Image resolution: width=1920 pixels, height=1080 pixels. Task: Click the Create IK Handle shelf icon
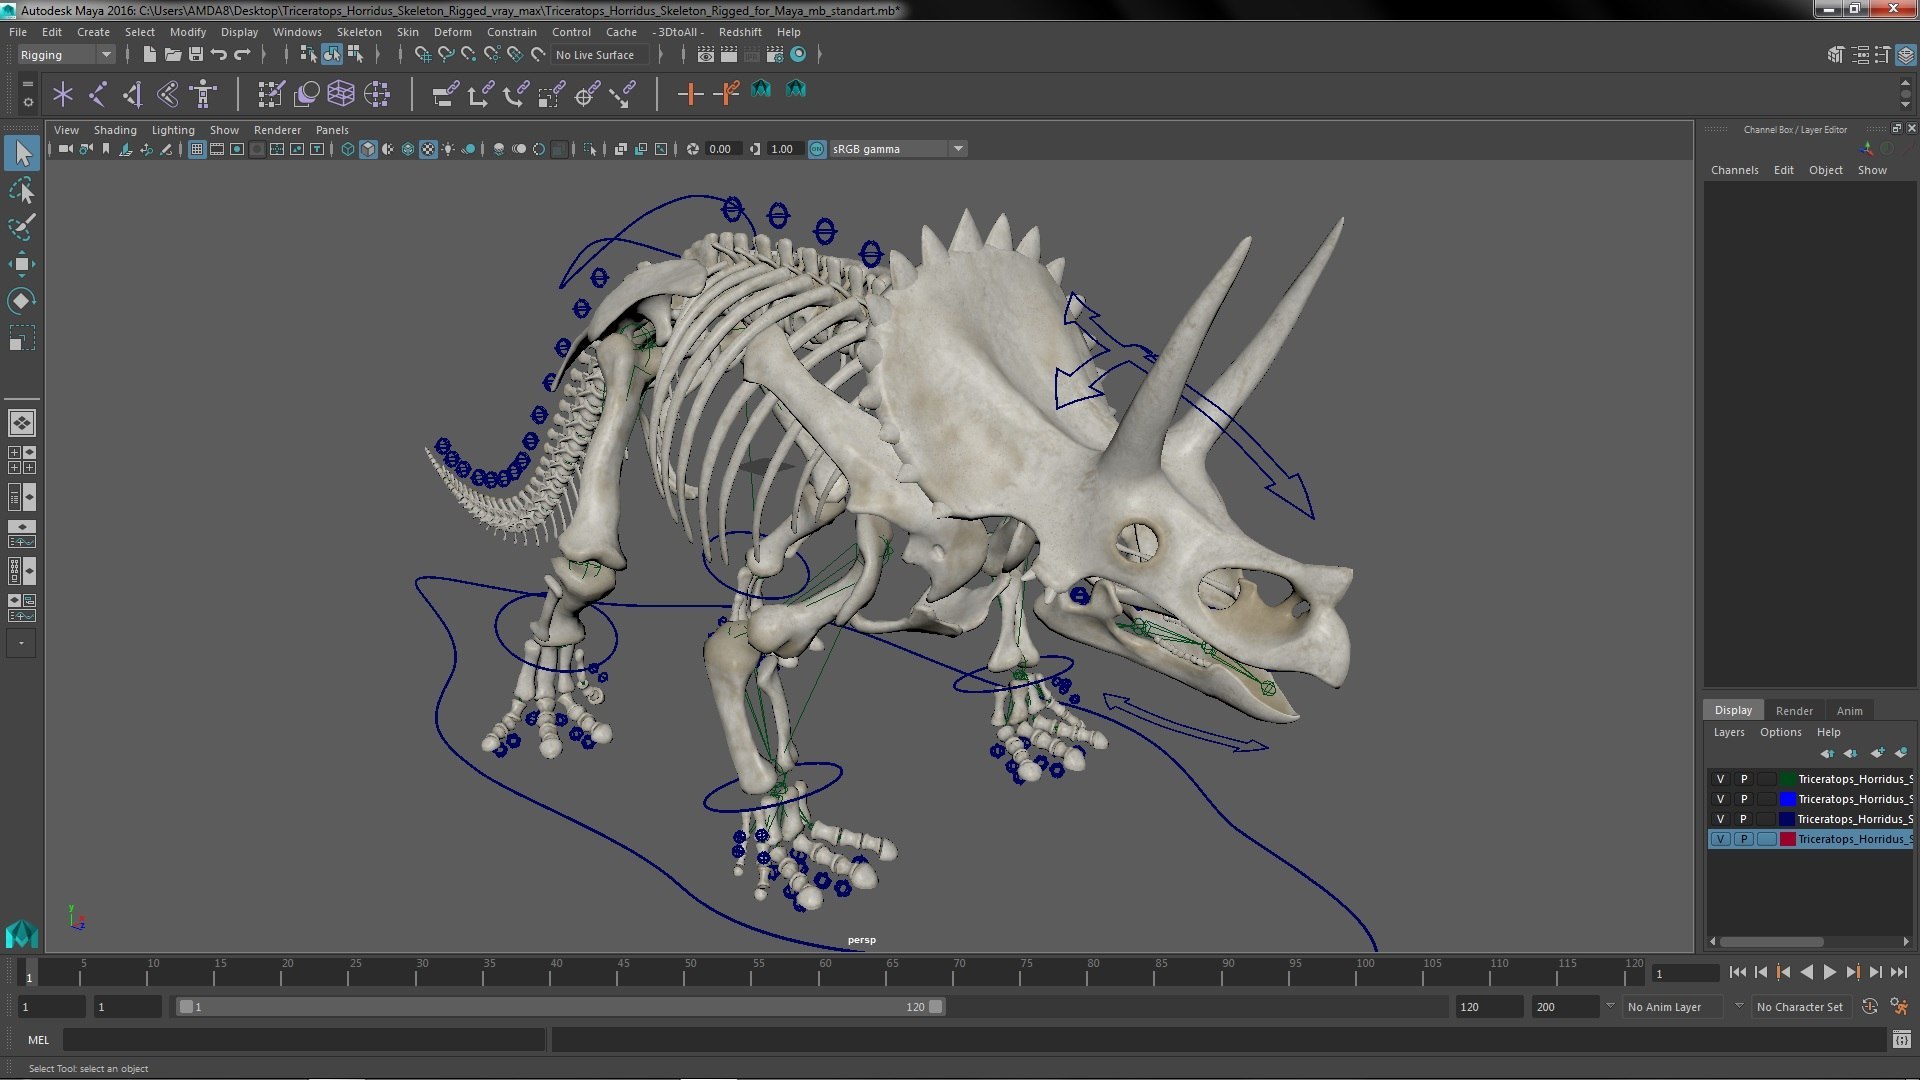click(x=133, y=94)
